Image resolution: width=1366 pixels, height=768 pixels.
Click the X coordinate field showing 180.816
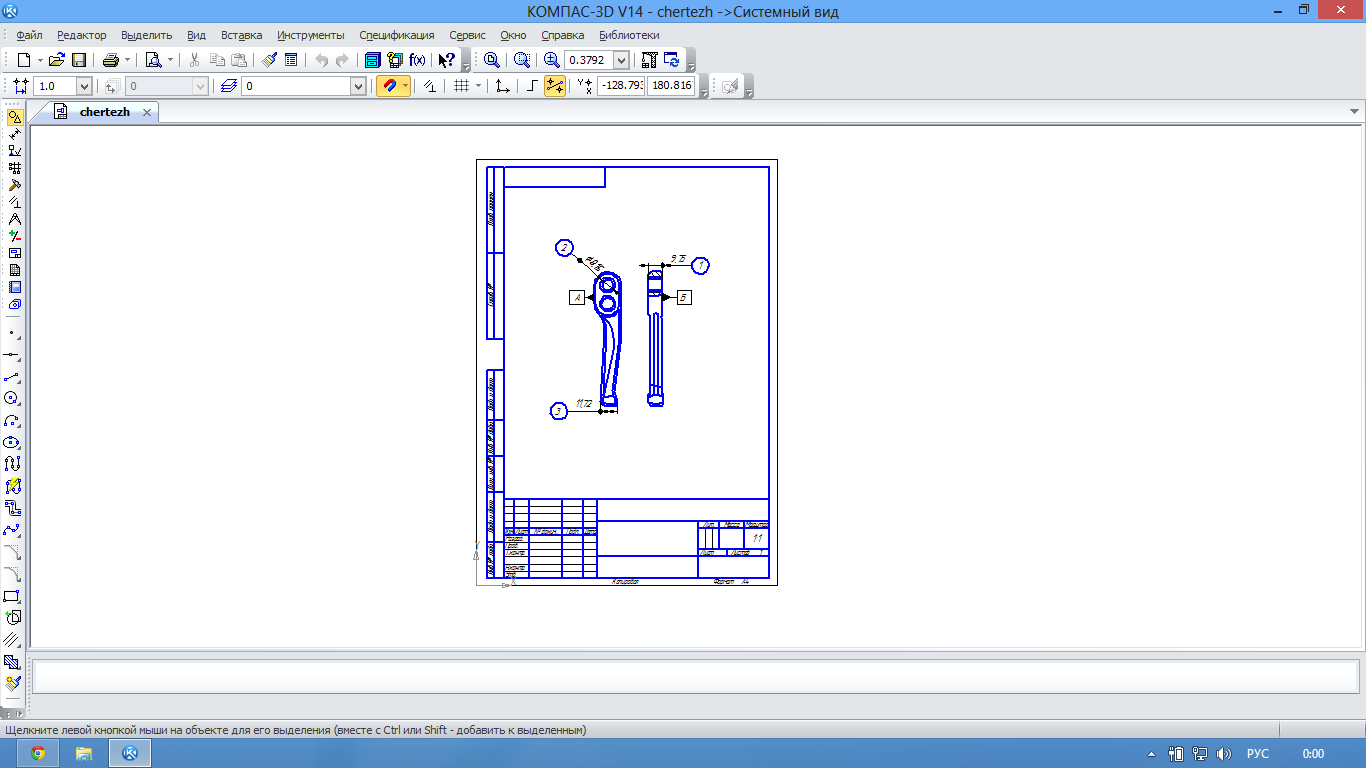[671, 87]
